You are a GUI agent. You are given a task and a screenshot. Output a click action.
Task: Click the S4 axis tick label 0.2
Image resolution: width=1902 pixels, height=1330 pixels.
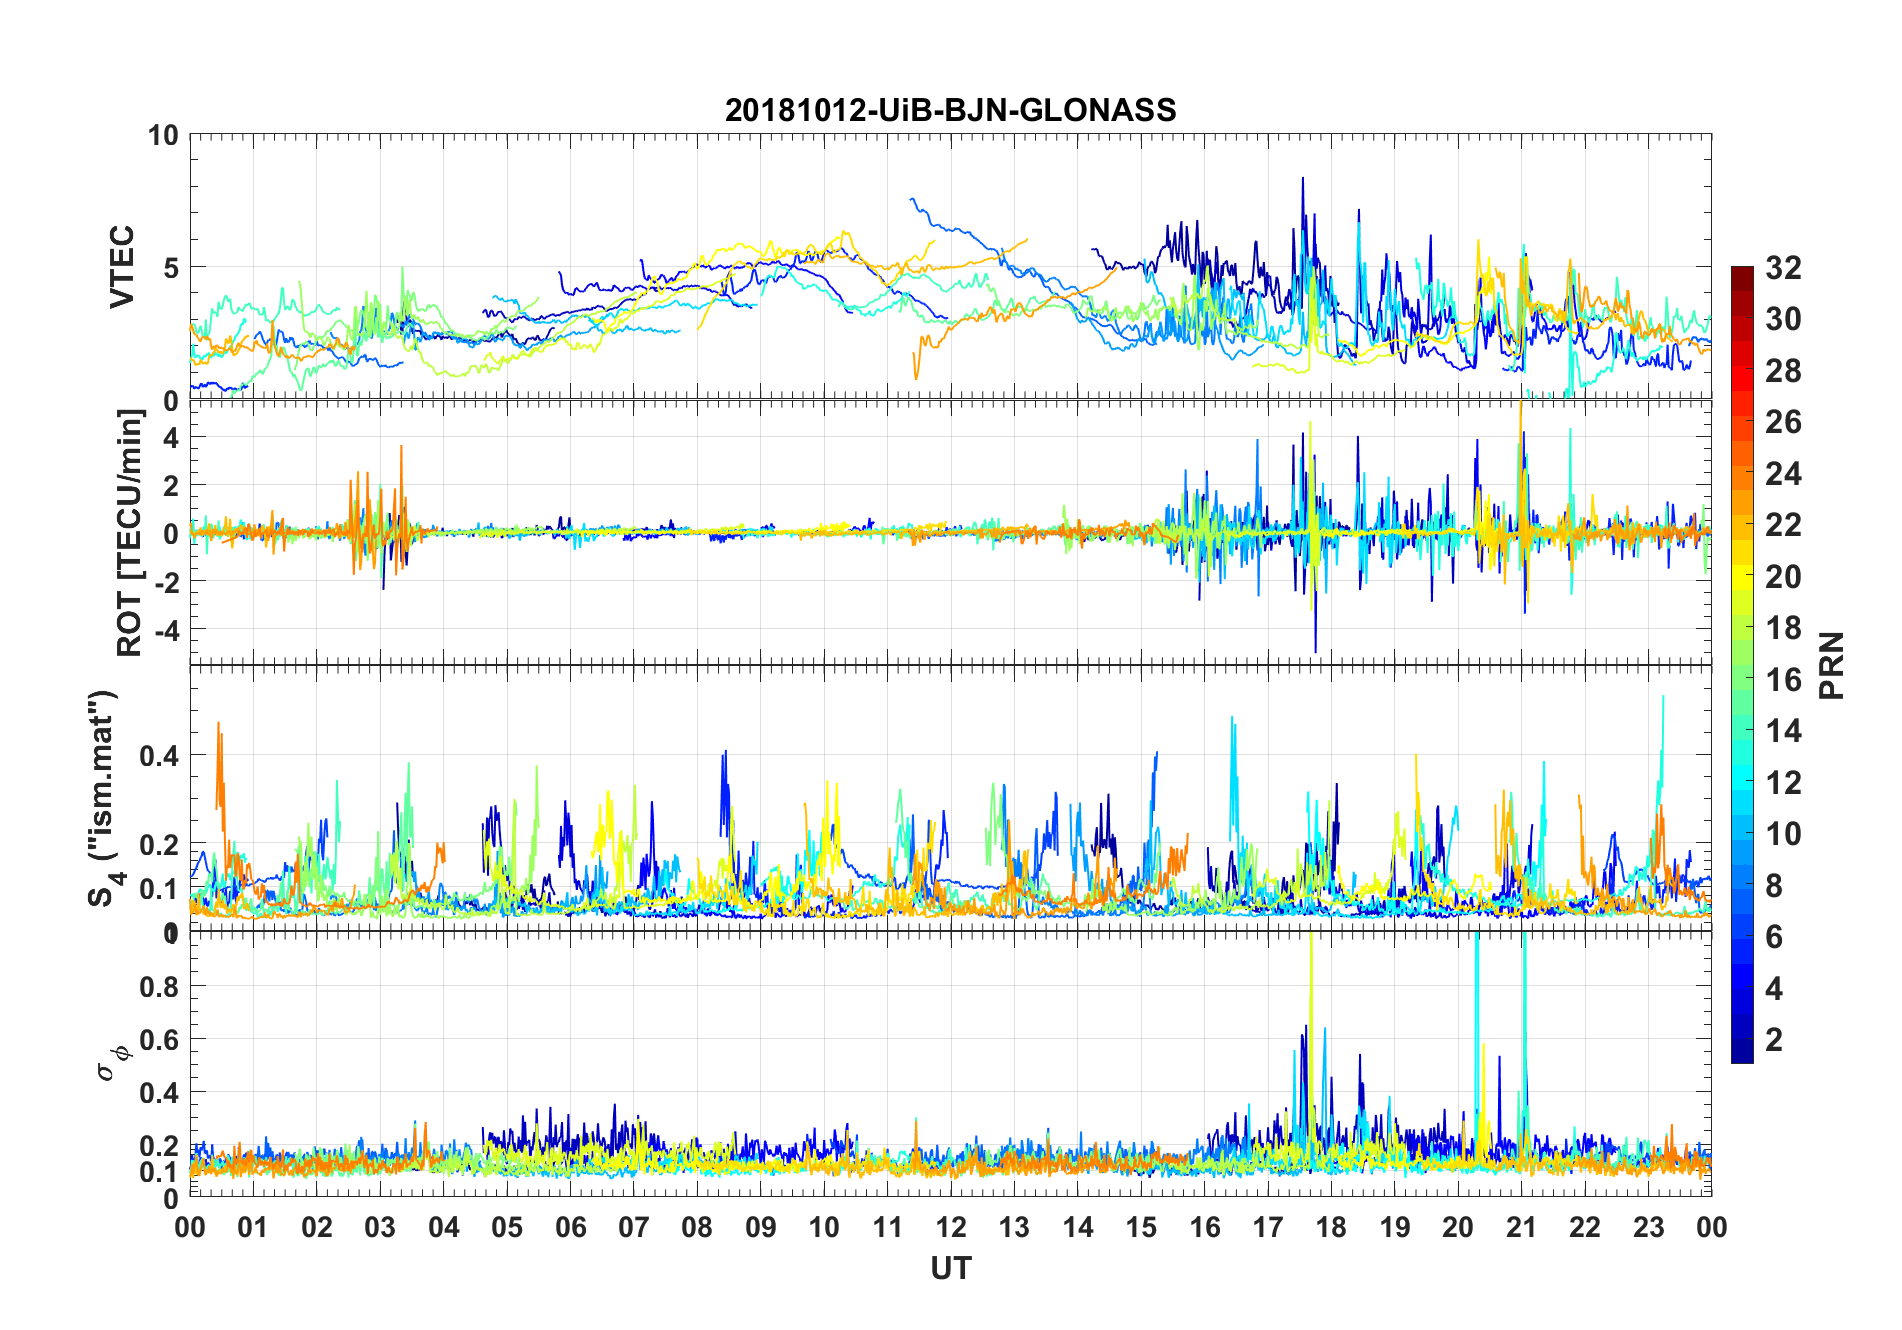click(x=160, y=845)
